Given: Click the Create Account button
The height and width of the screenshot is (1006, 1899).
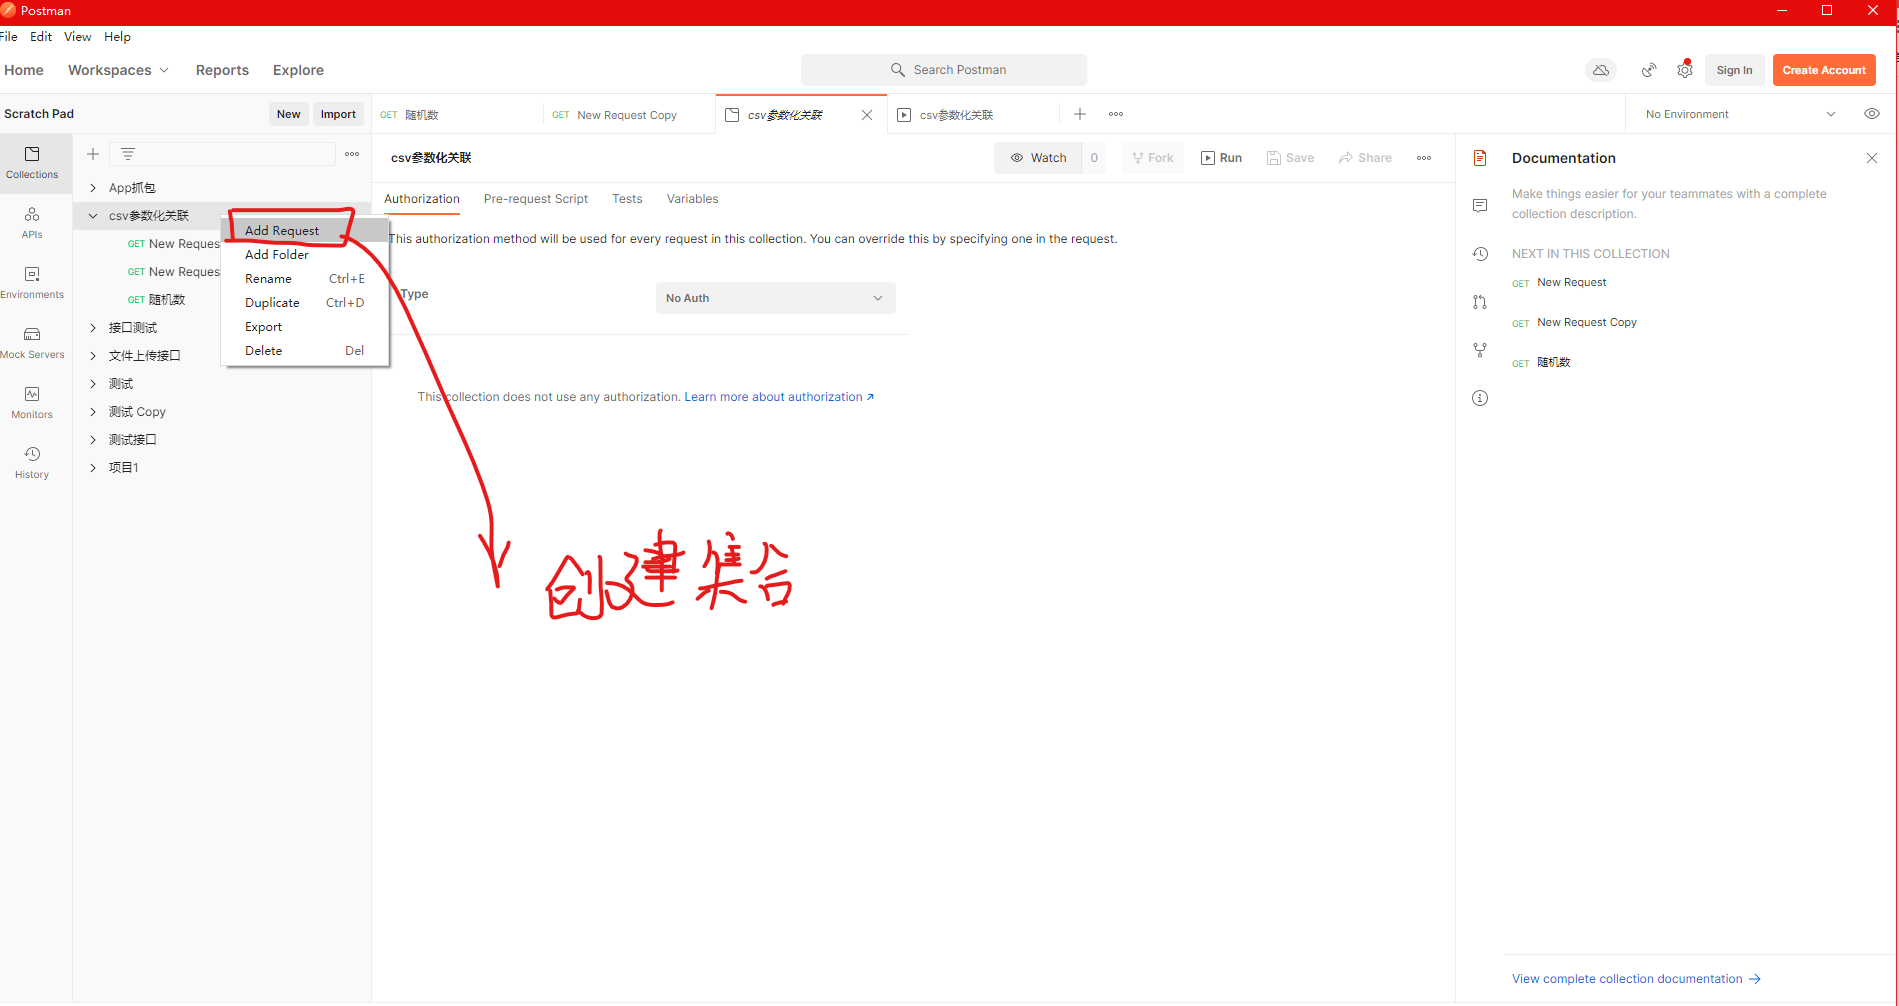Looking at the screenshot, I should coord(1823,69).
